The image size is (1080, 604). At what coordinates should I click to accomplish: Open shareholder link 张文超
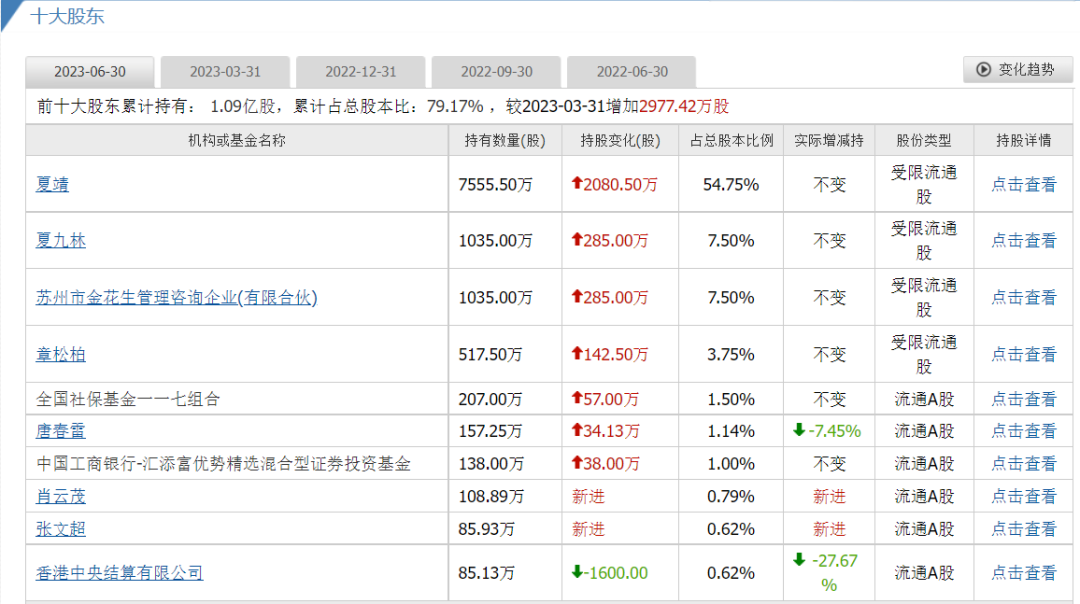pyautogui.click(x=61, y=528)
